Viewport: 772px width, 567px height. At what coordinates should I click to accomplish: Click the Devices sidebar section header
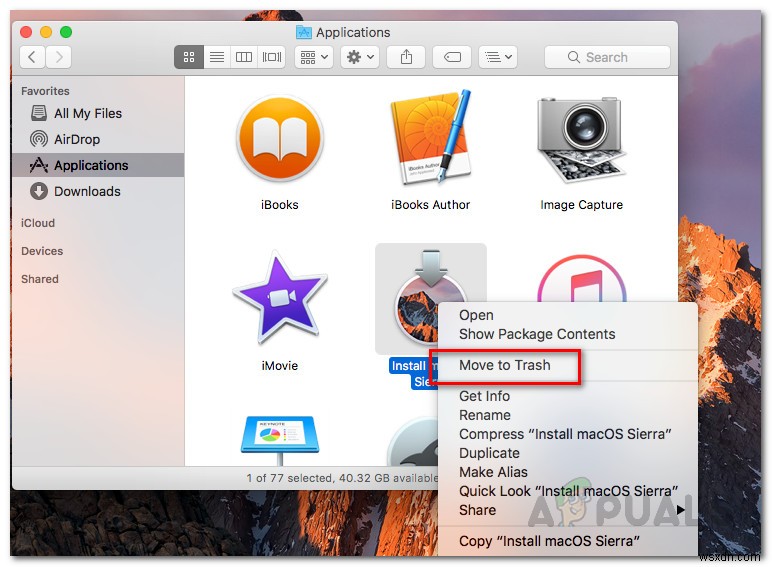(42, 251)
